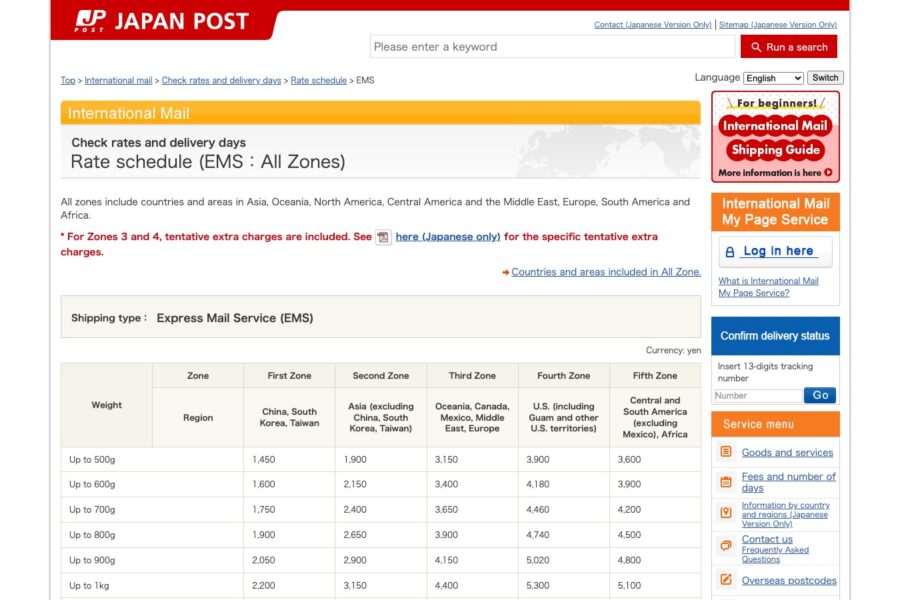Open the Overseas postcodes link
This screenshot has height=600, width=900.
(x=789, y=580)
